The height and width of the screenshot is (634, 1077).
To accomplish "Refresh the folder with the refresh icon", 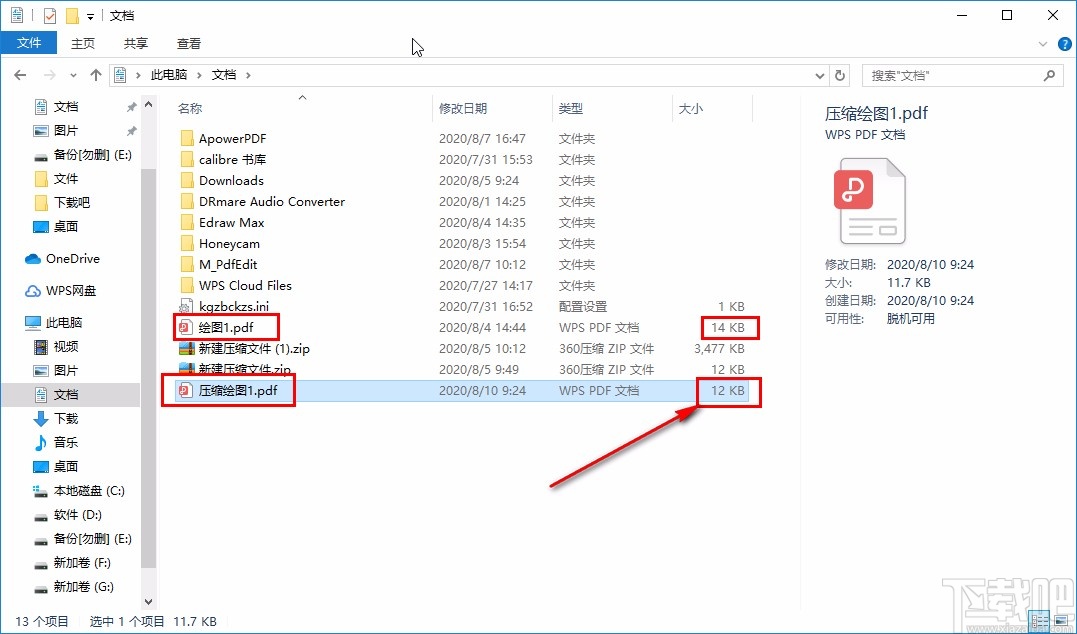I will (842, 75).
